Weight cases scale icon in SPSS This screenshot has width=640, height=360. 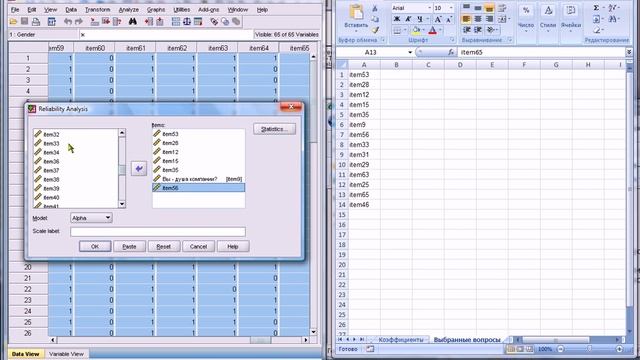click(x=187, y=21)
